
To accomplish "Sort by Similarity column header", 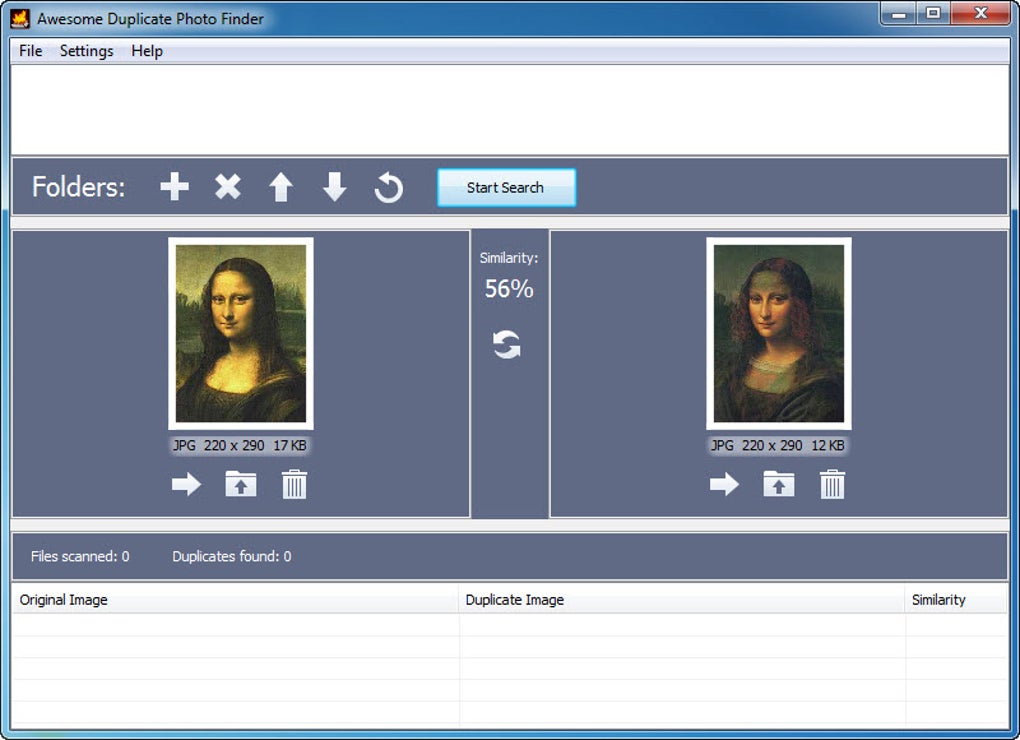I will pos(956,600).
